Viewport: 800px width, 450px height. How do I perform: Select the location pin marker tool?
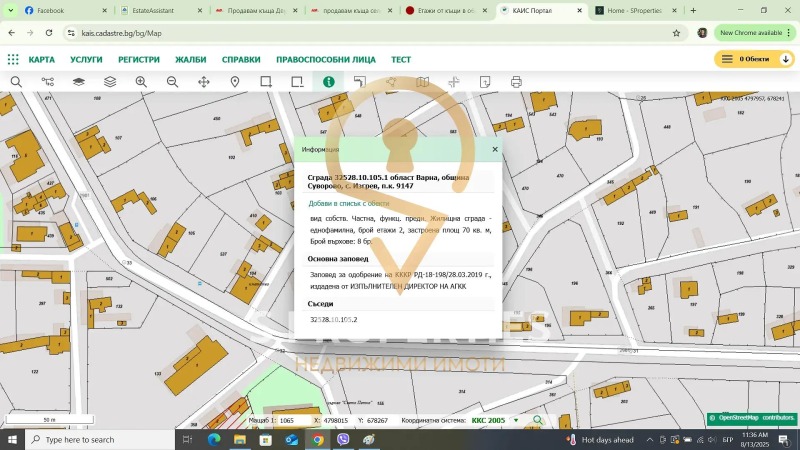(x=235, y=82)
